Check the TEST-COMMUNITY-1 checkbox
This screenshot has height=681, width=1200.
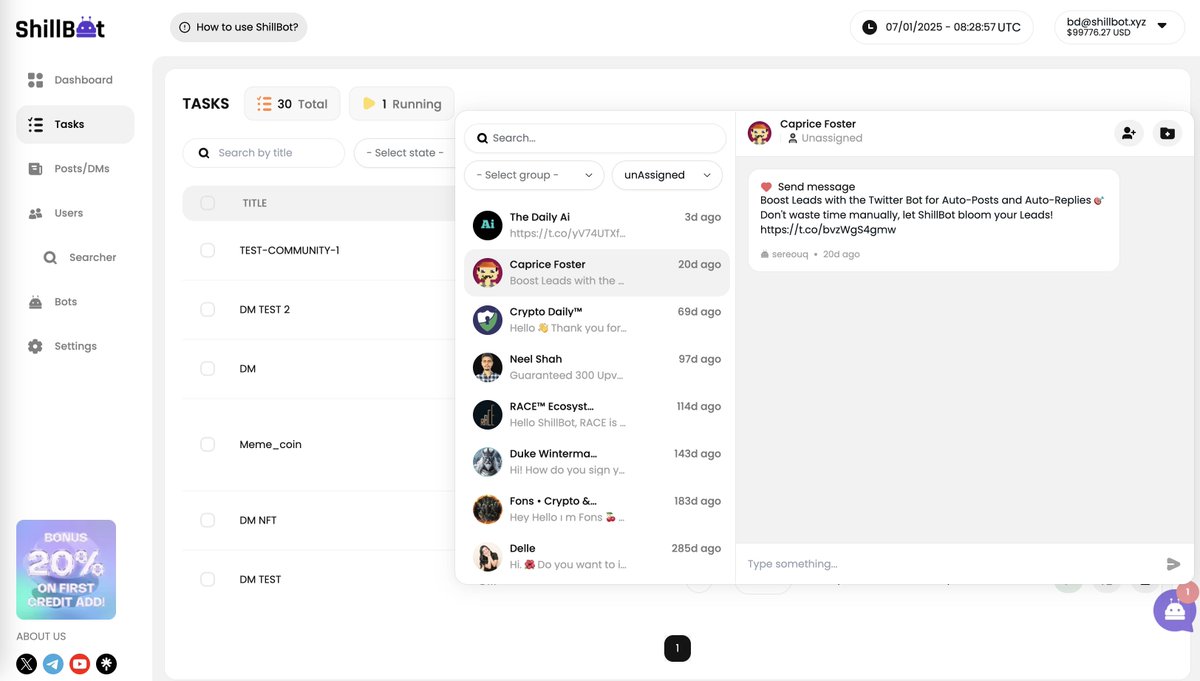[207, 250]
